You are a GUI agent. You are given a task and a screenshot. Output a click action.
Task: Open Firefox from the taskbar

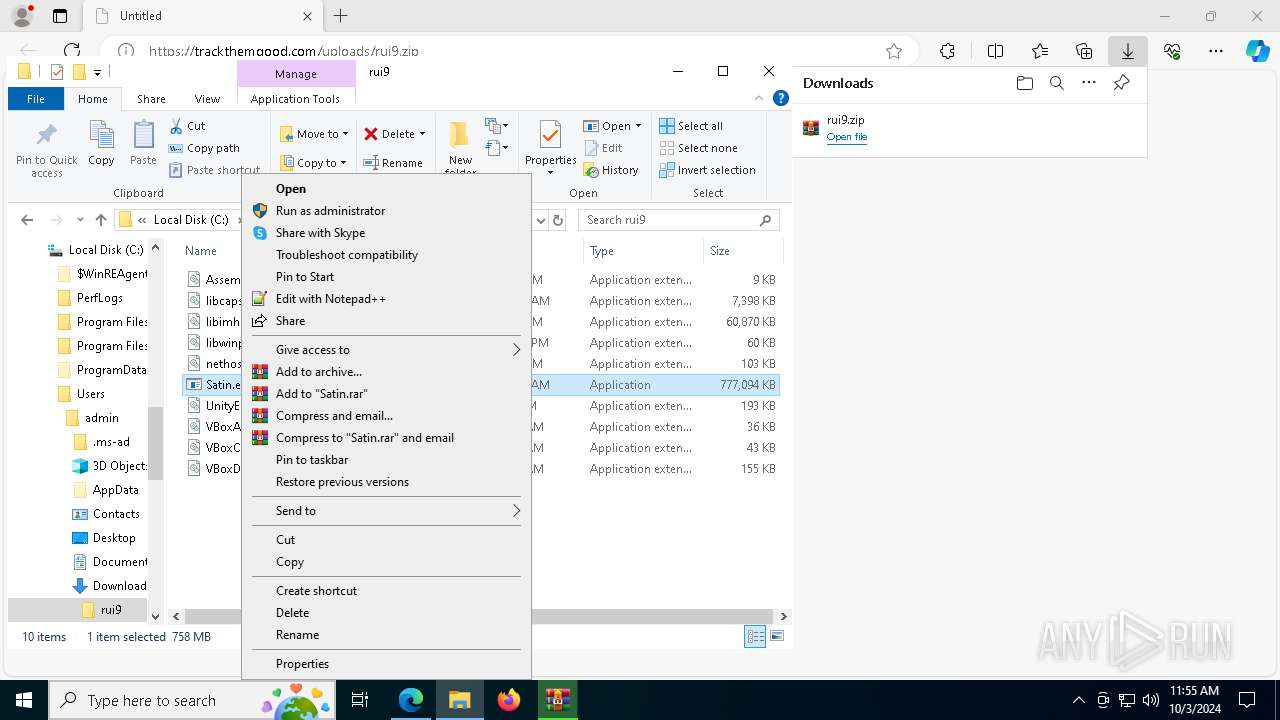tap(509, 700)
